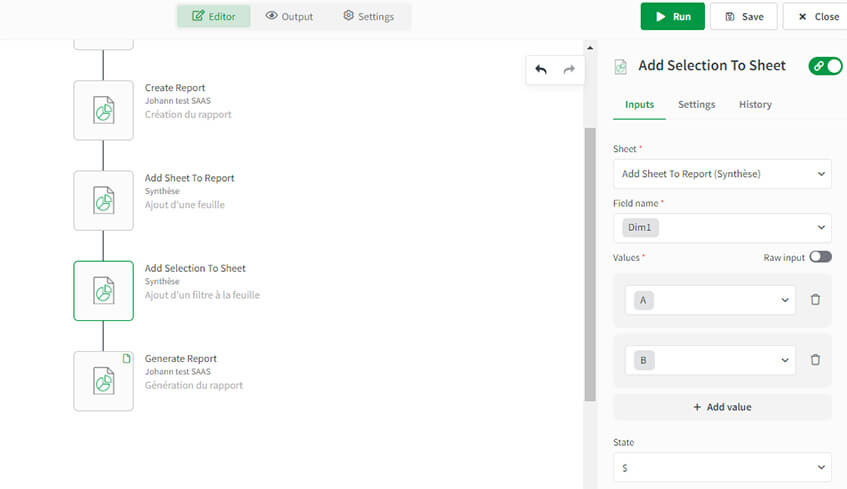Click the 'Add Selection To Sheet' canvas title
The height and width of the screenshot is (489, 847).
[x=195, y=268]
